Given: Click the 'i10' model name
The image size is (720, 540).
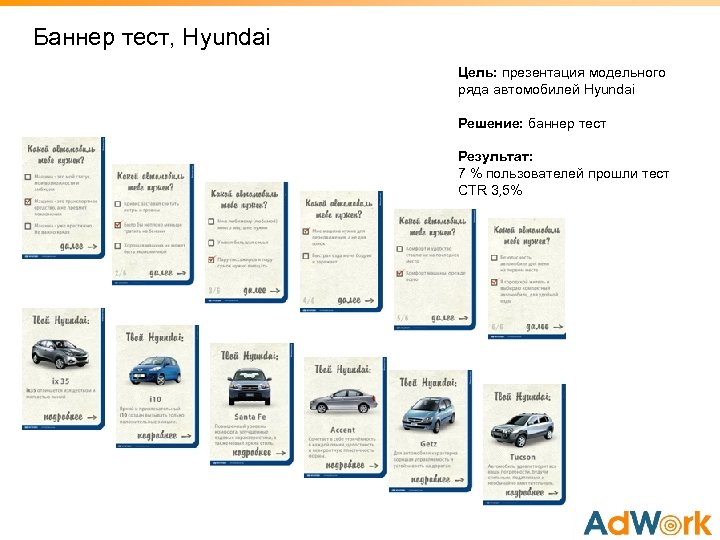Looking at the screenshot, I should pyautogui.click(x=155, y=399).
